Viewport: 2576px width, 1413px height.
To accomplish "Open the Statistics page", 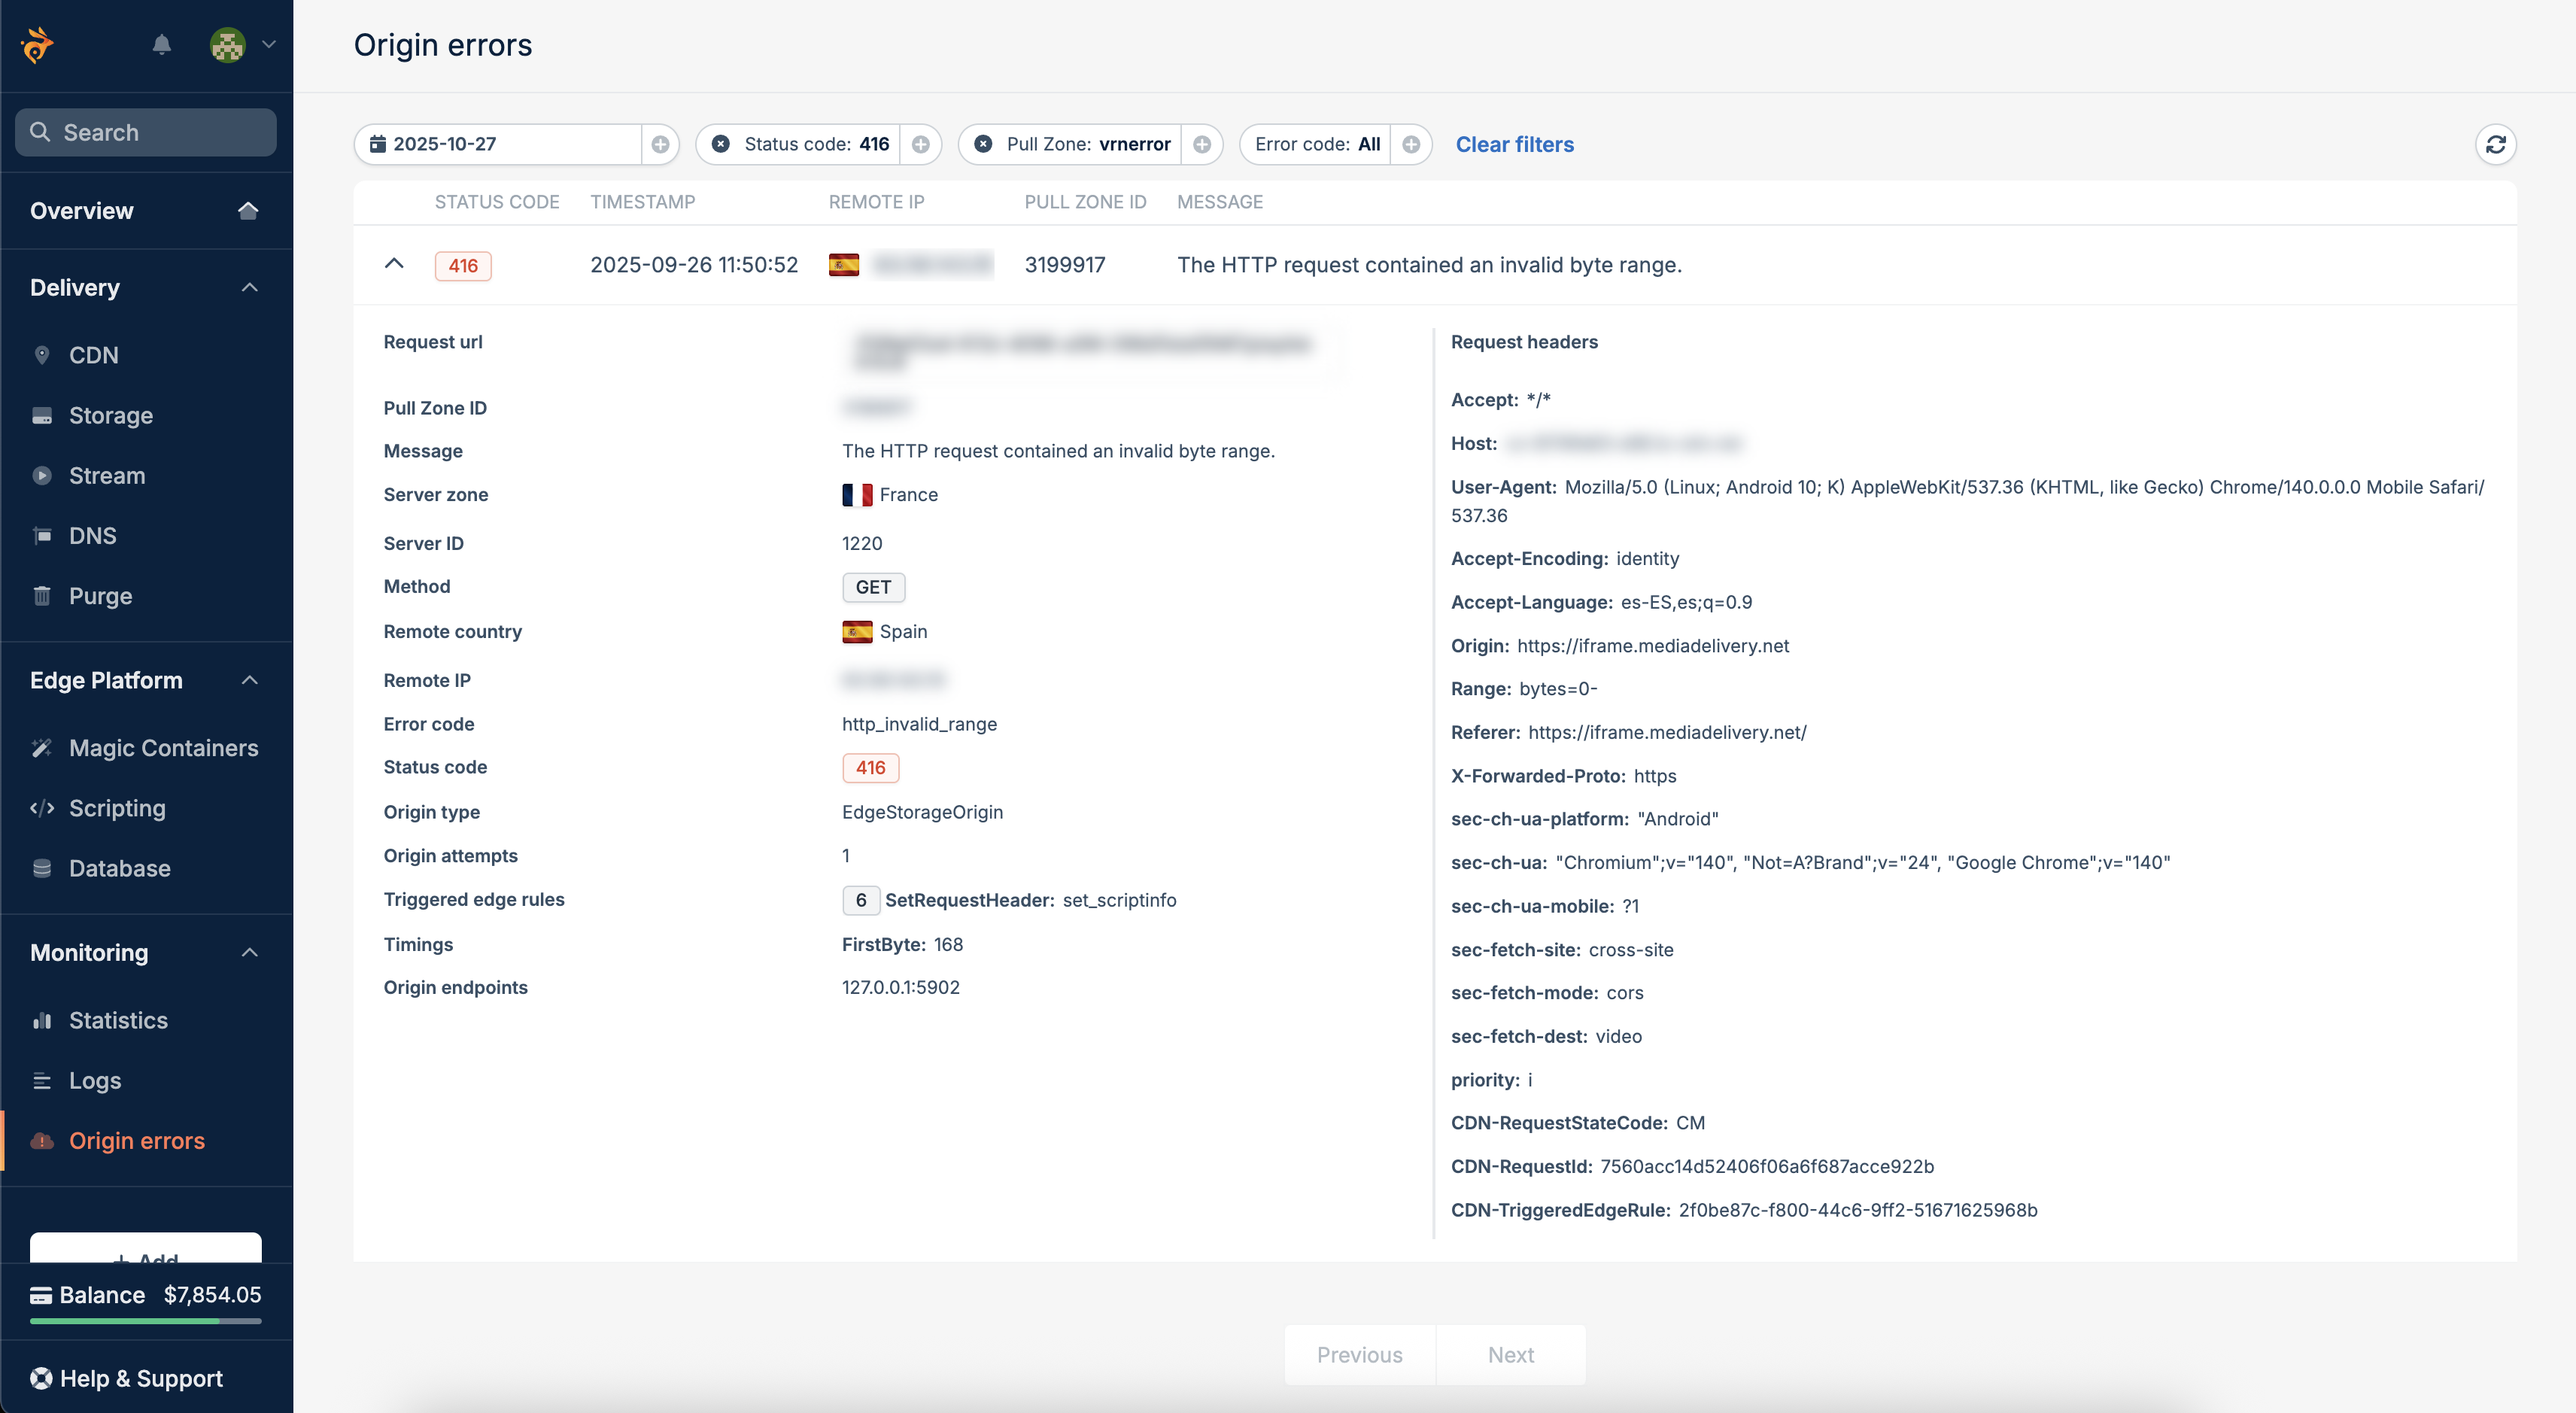I will tap(118, 1020).
